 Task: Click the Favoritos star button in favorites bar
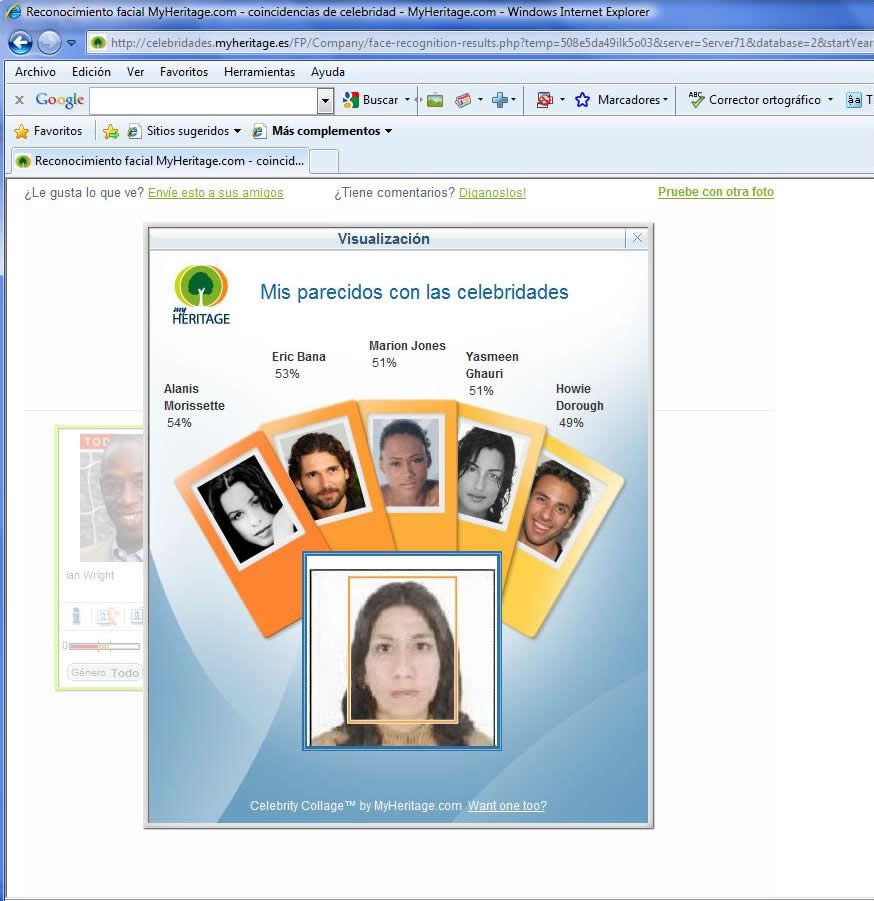[x=48, y=131]
